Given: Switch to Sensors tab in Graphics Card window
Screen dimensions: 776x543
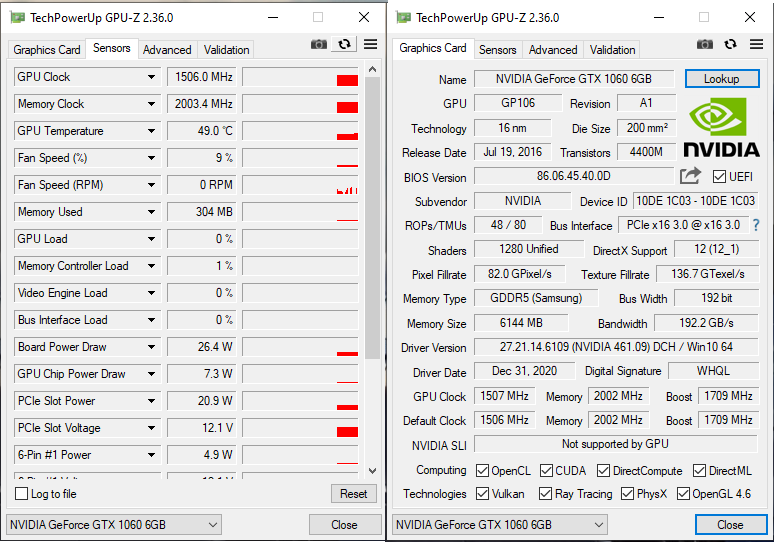Looking at the screenshot, I should pyautogui.click(x=497, y=50).
